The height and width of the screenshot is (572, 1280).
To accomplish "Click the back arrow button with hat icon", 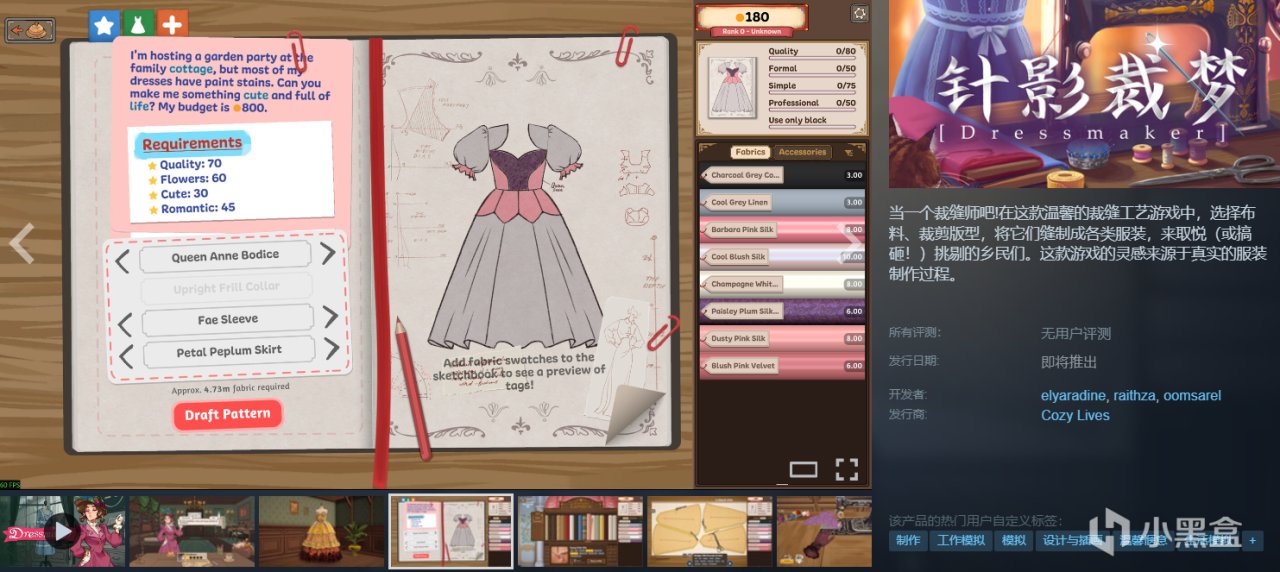I will pos(30,30).
